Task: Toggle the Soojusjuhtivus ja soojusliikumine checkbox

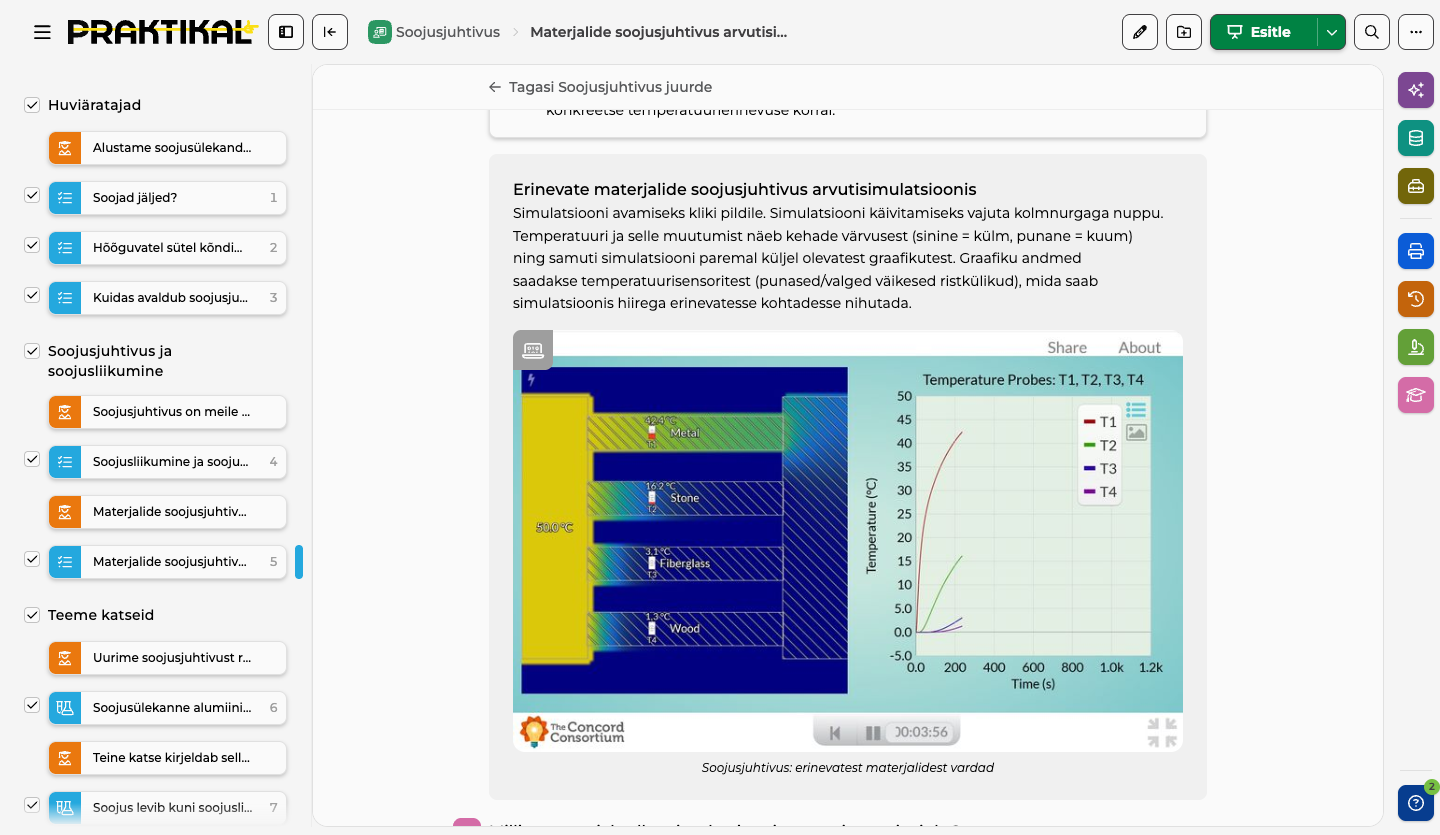Action: [32, 351]
